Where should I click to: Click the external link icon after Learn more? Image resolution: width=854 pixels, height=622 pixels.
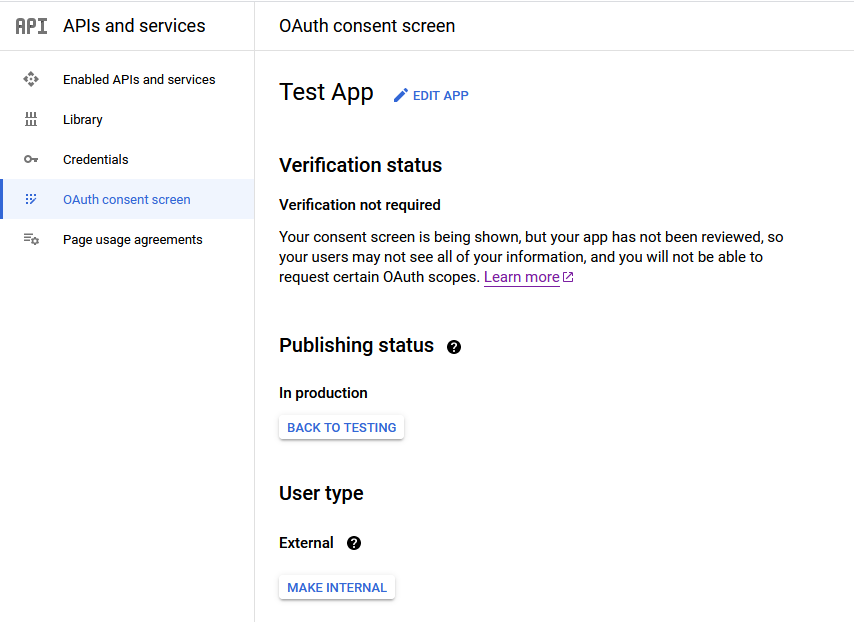[567, 277]
